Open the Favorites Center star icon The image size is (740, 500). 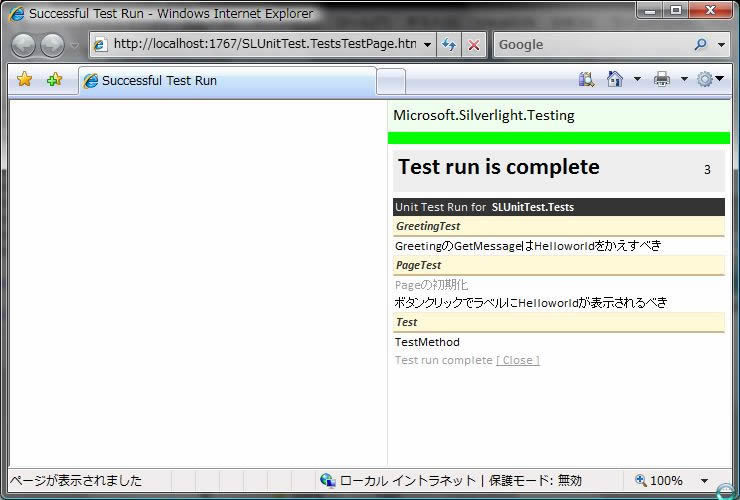[x=25, y=79]
